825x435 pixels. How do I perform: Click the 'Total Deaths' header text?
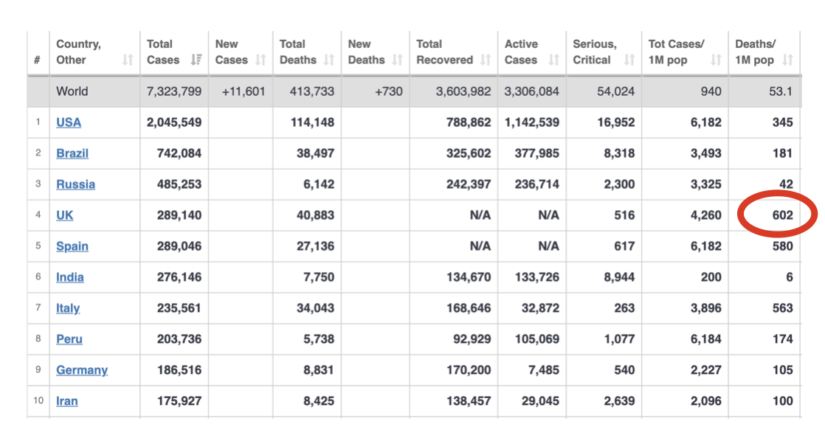click(x=298, y=52)
